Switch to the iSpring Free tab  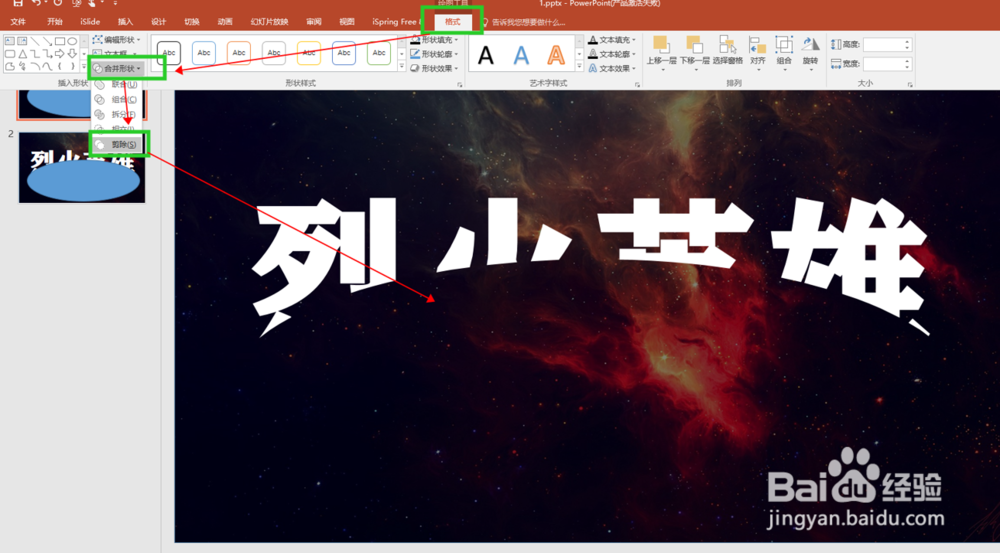pos(394,22)
